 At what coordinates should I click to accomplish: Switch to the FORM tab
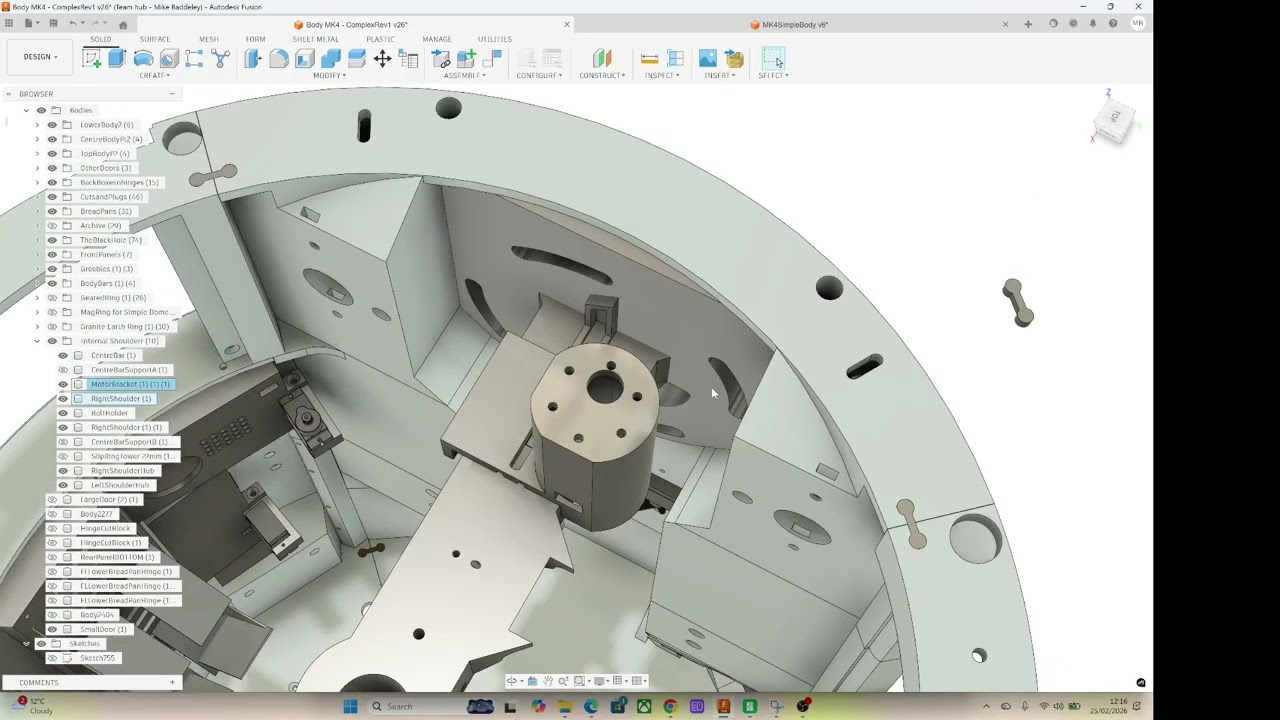(255, 39)
